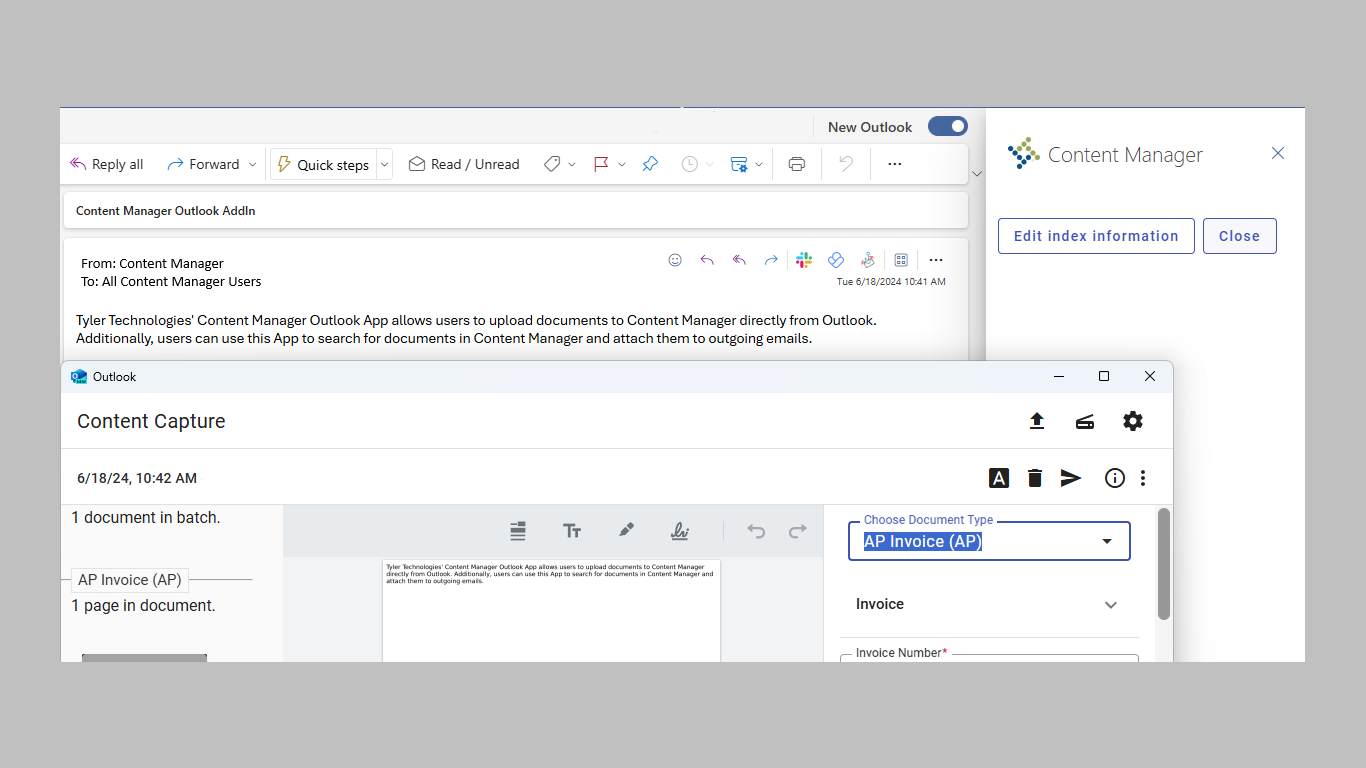Click the '1 document in batch.' text

(146, 518)
